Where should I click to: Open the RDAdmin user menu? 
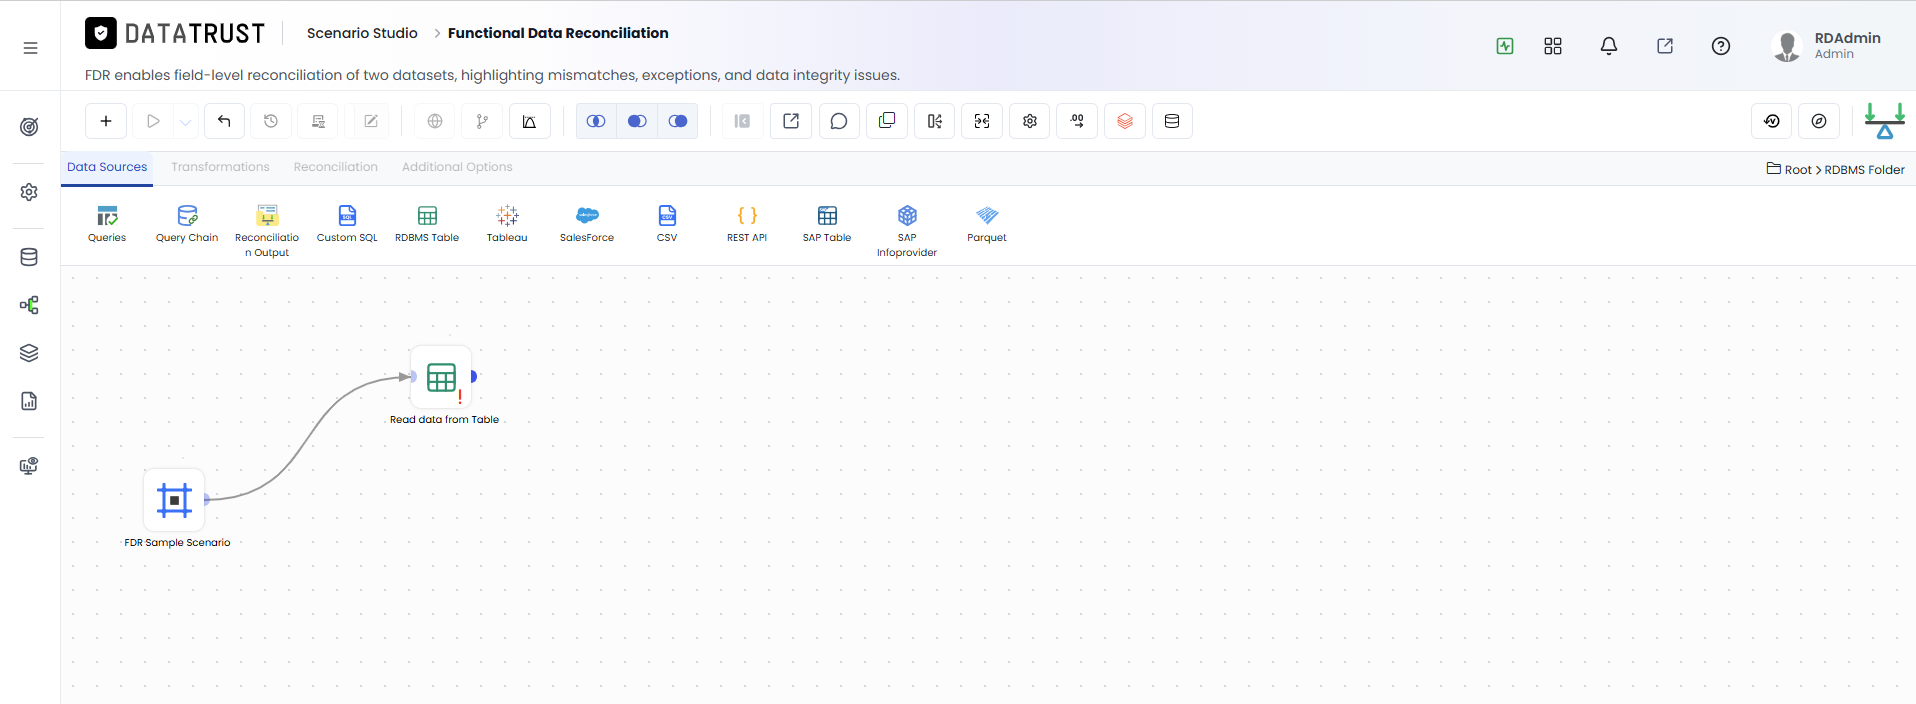coord(1826,46)
